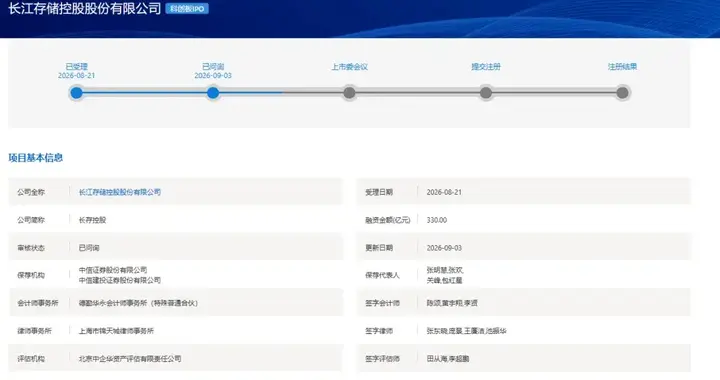
Task: Click the 公司简称 field label
Action: (31, 220)
